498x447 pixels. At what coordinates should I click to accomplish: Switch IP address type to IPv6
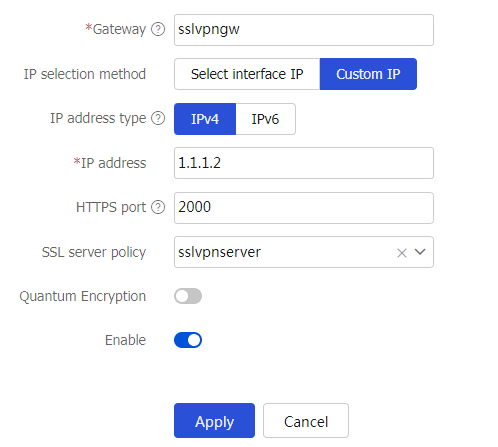pos(265,119)
